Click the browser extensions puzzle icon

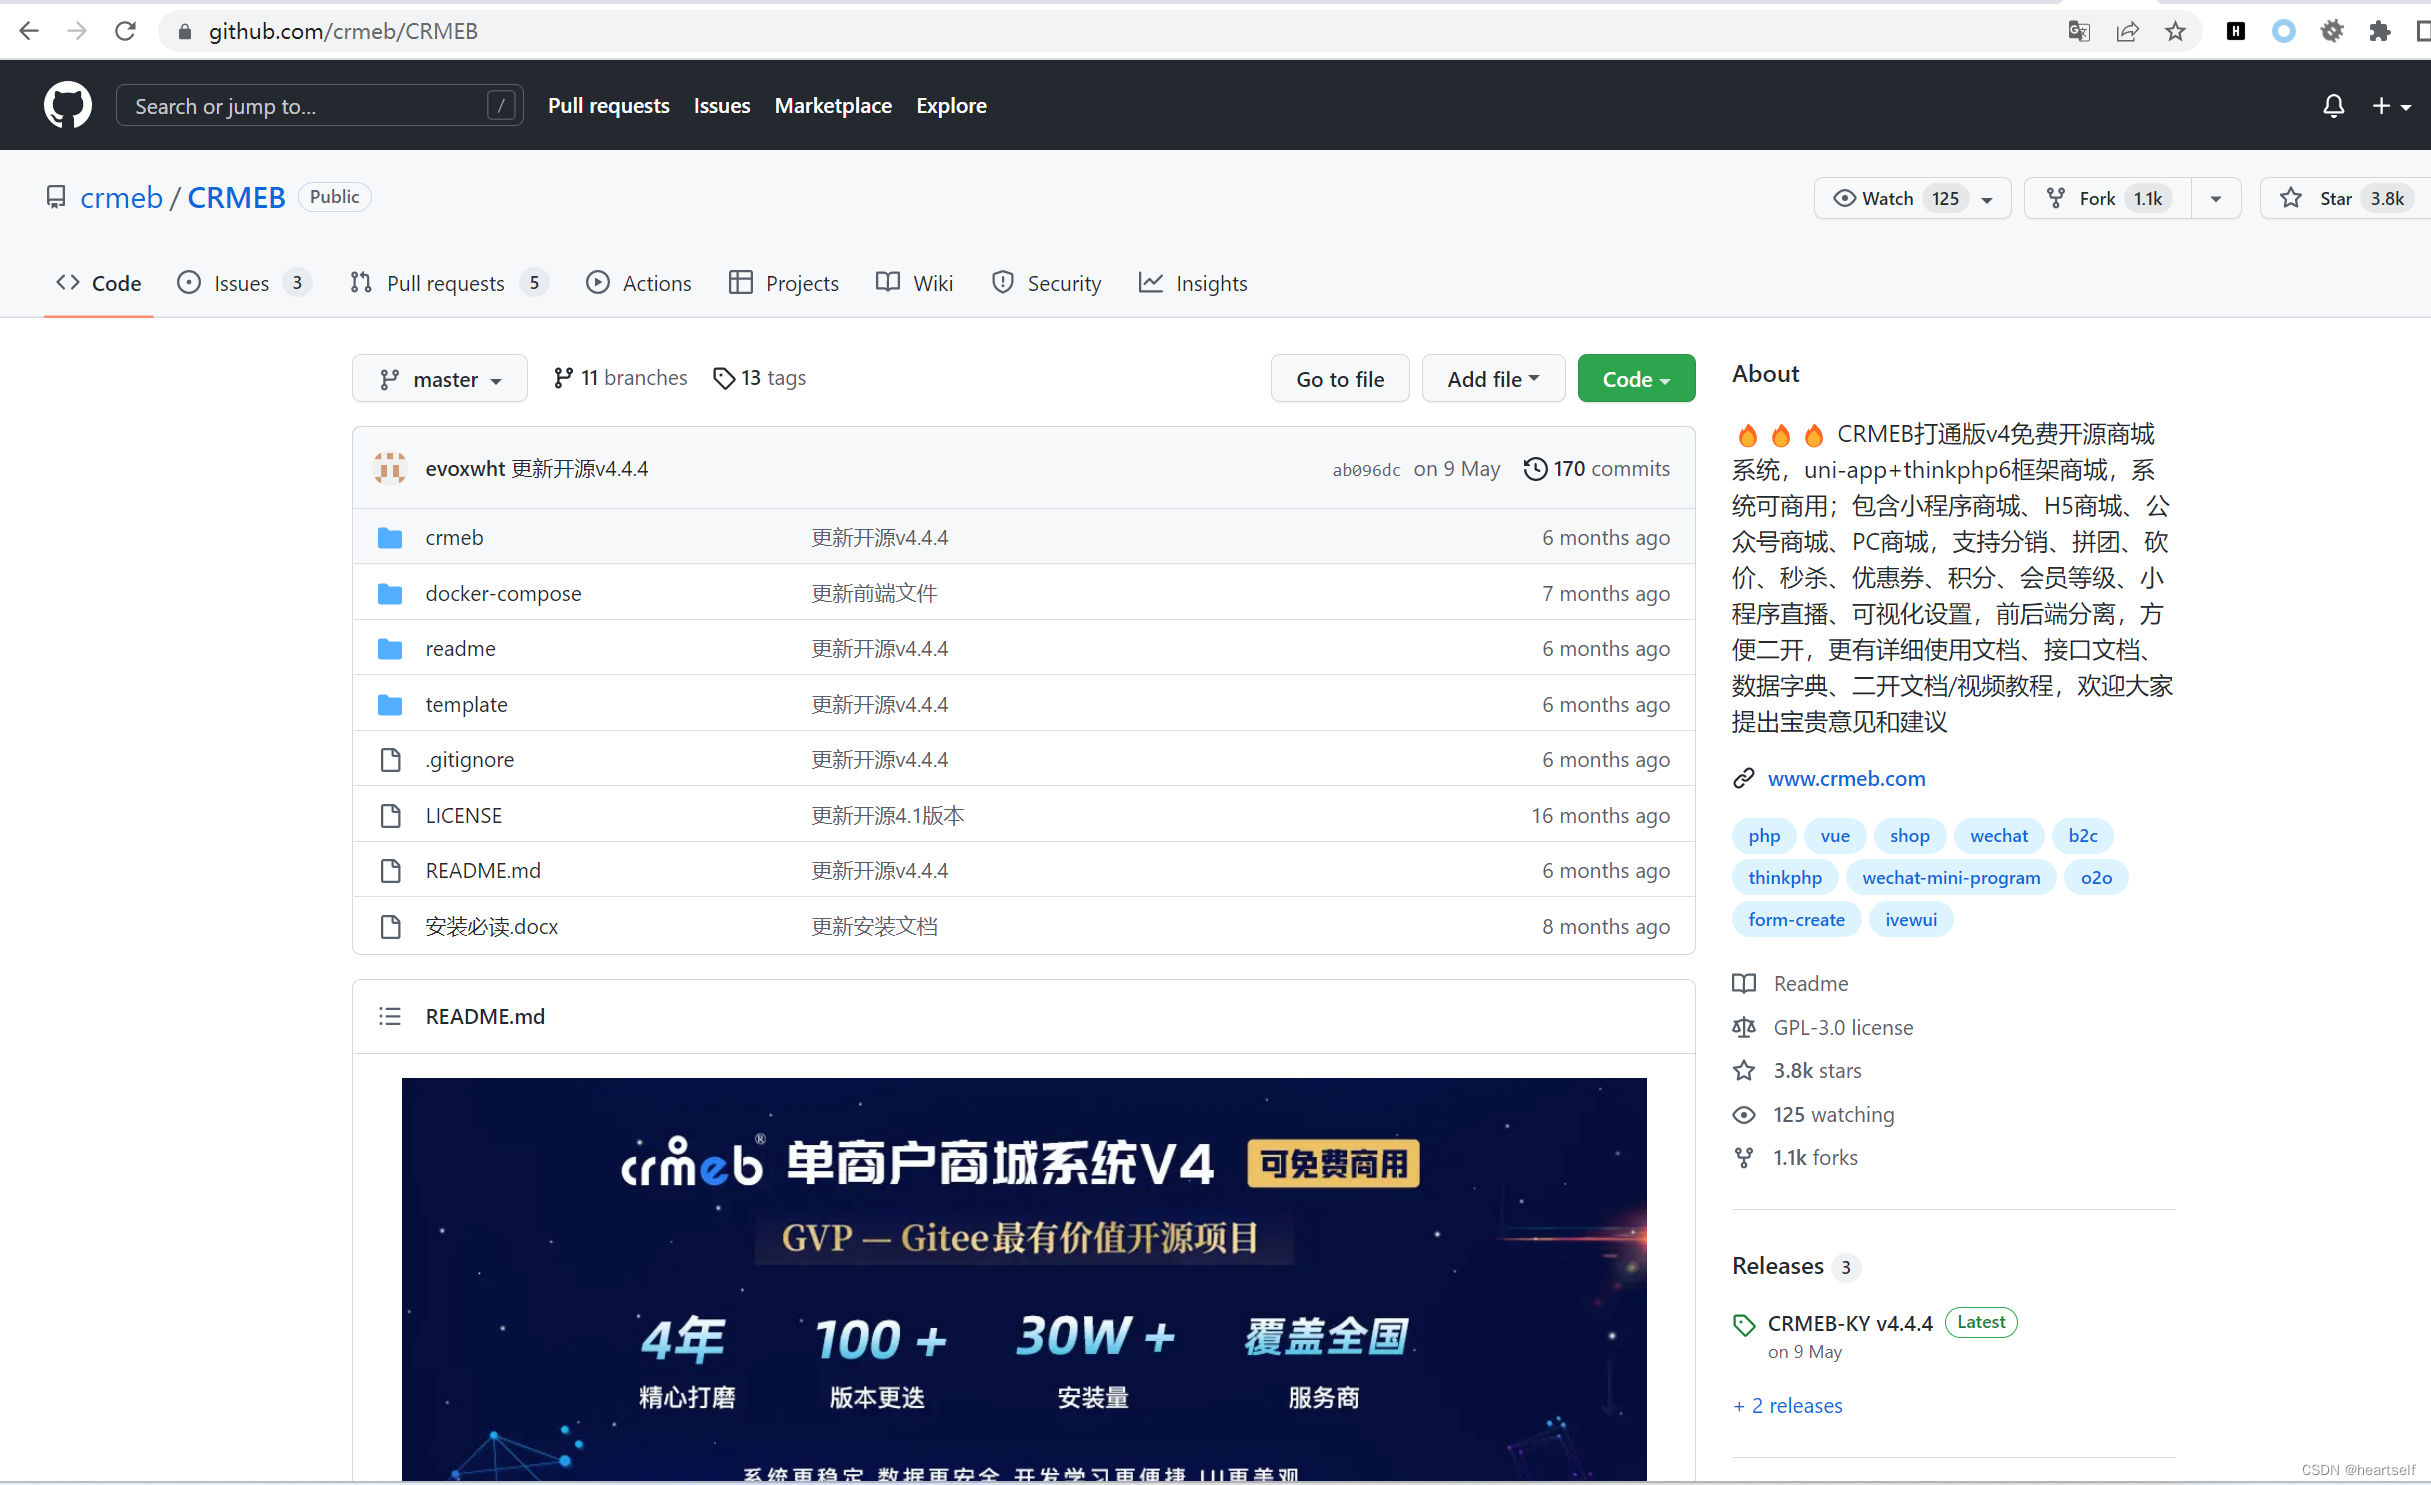tap(2380, 32)
